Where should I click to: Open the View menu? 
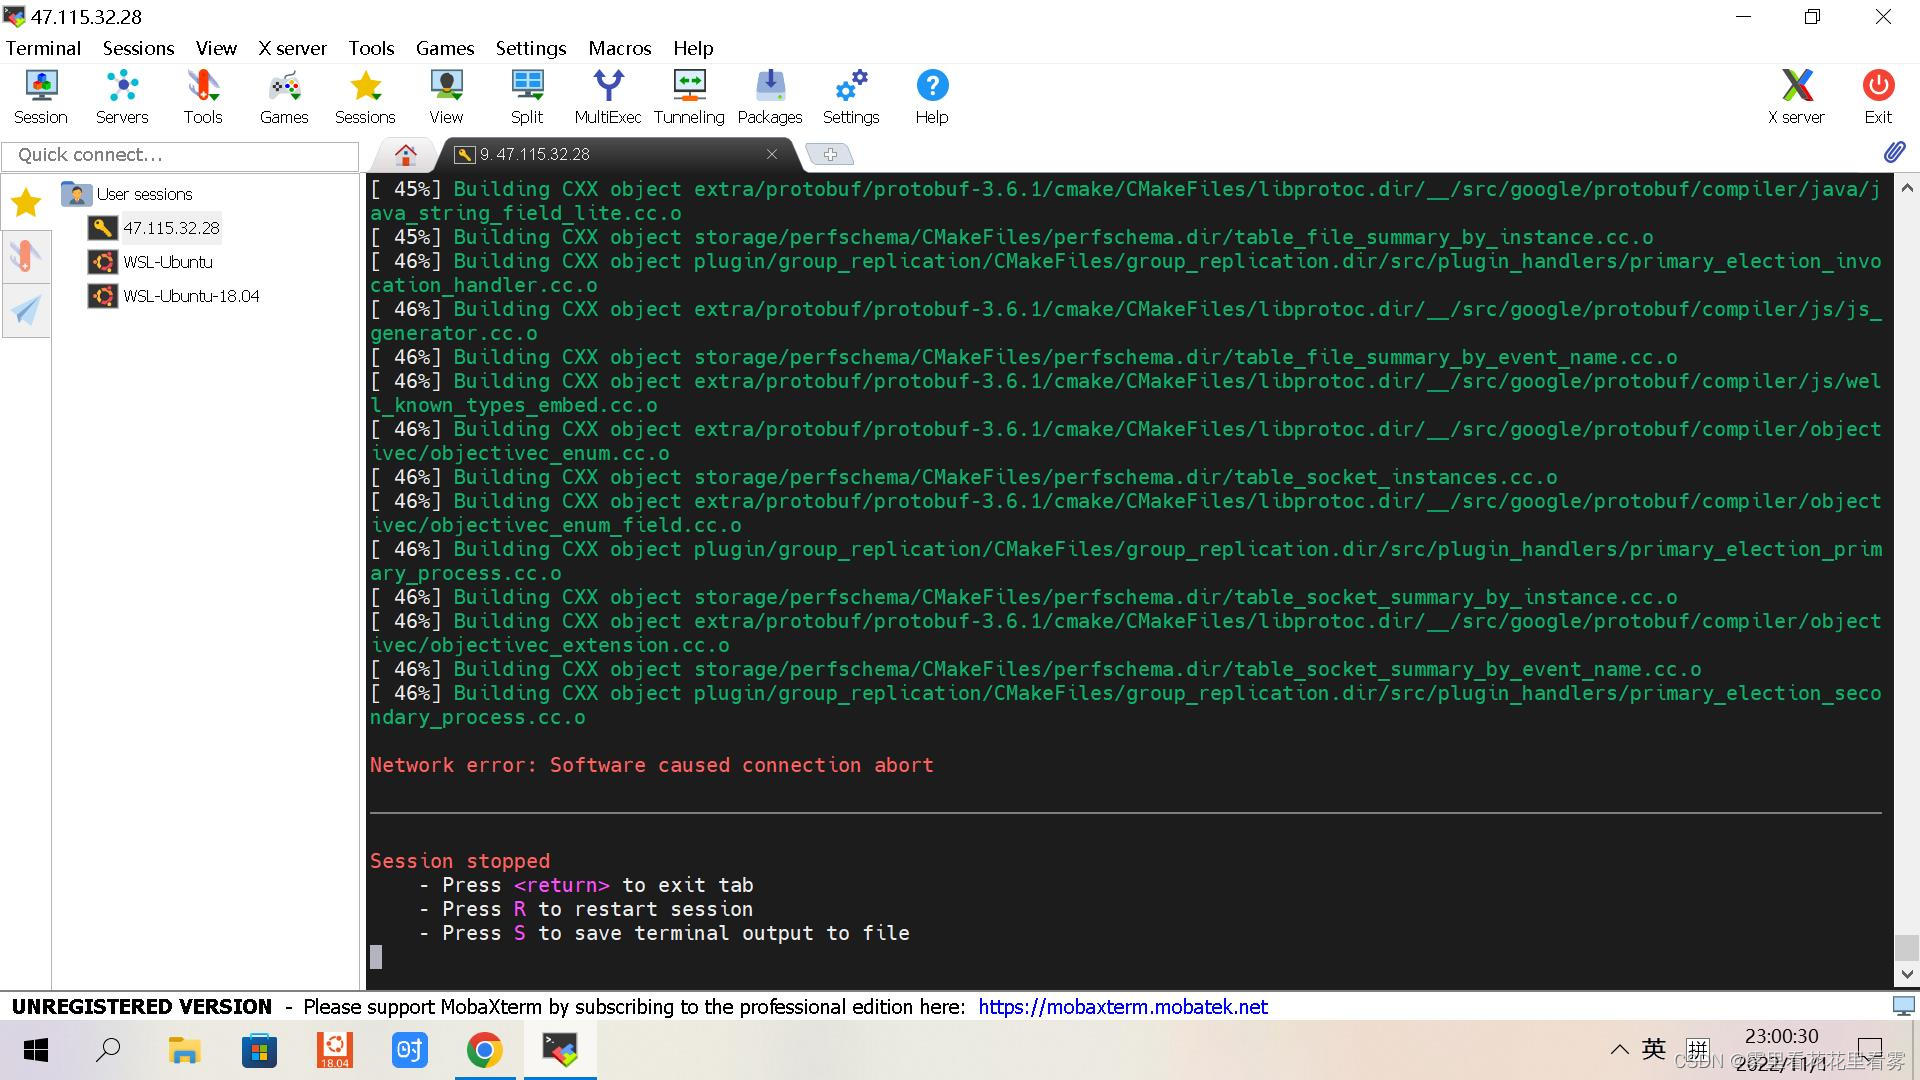(216, 48)
